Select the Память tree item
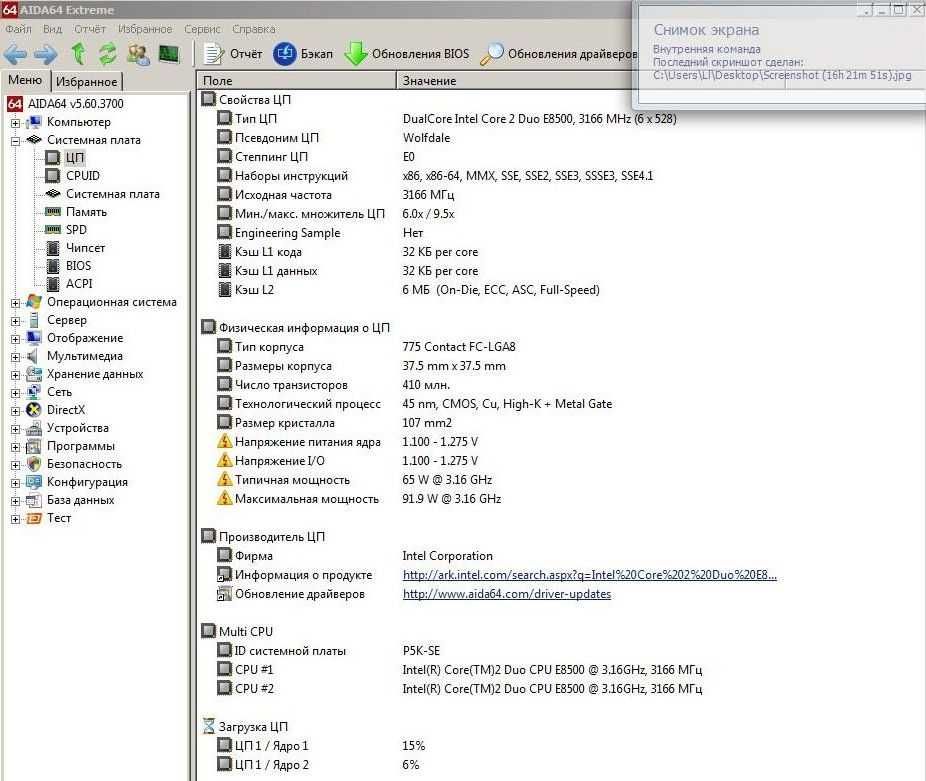Viewport: 926px width, 781px height. 86,211
